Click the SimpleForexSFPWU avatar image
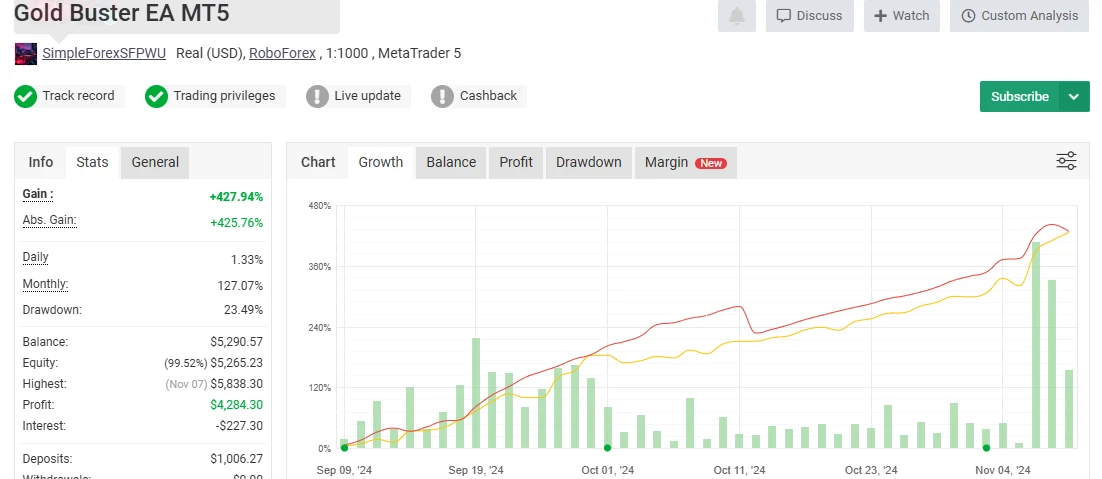Viewport: 1102px width, 479px height. (26, 54)
